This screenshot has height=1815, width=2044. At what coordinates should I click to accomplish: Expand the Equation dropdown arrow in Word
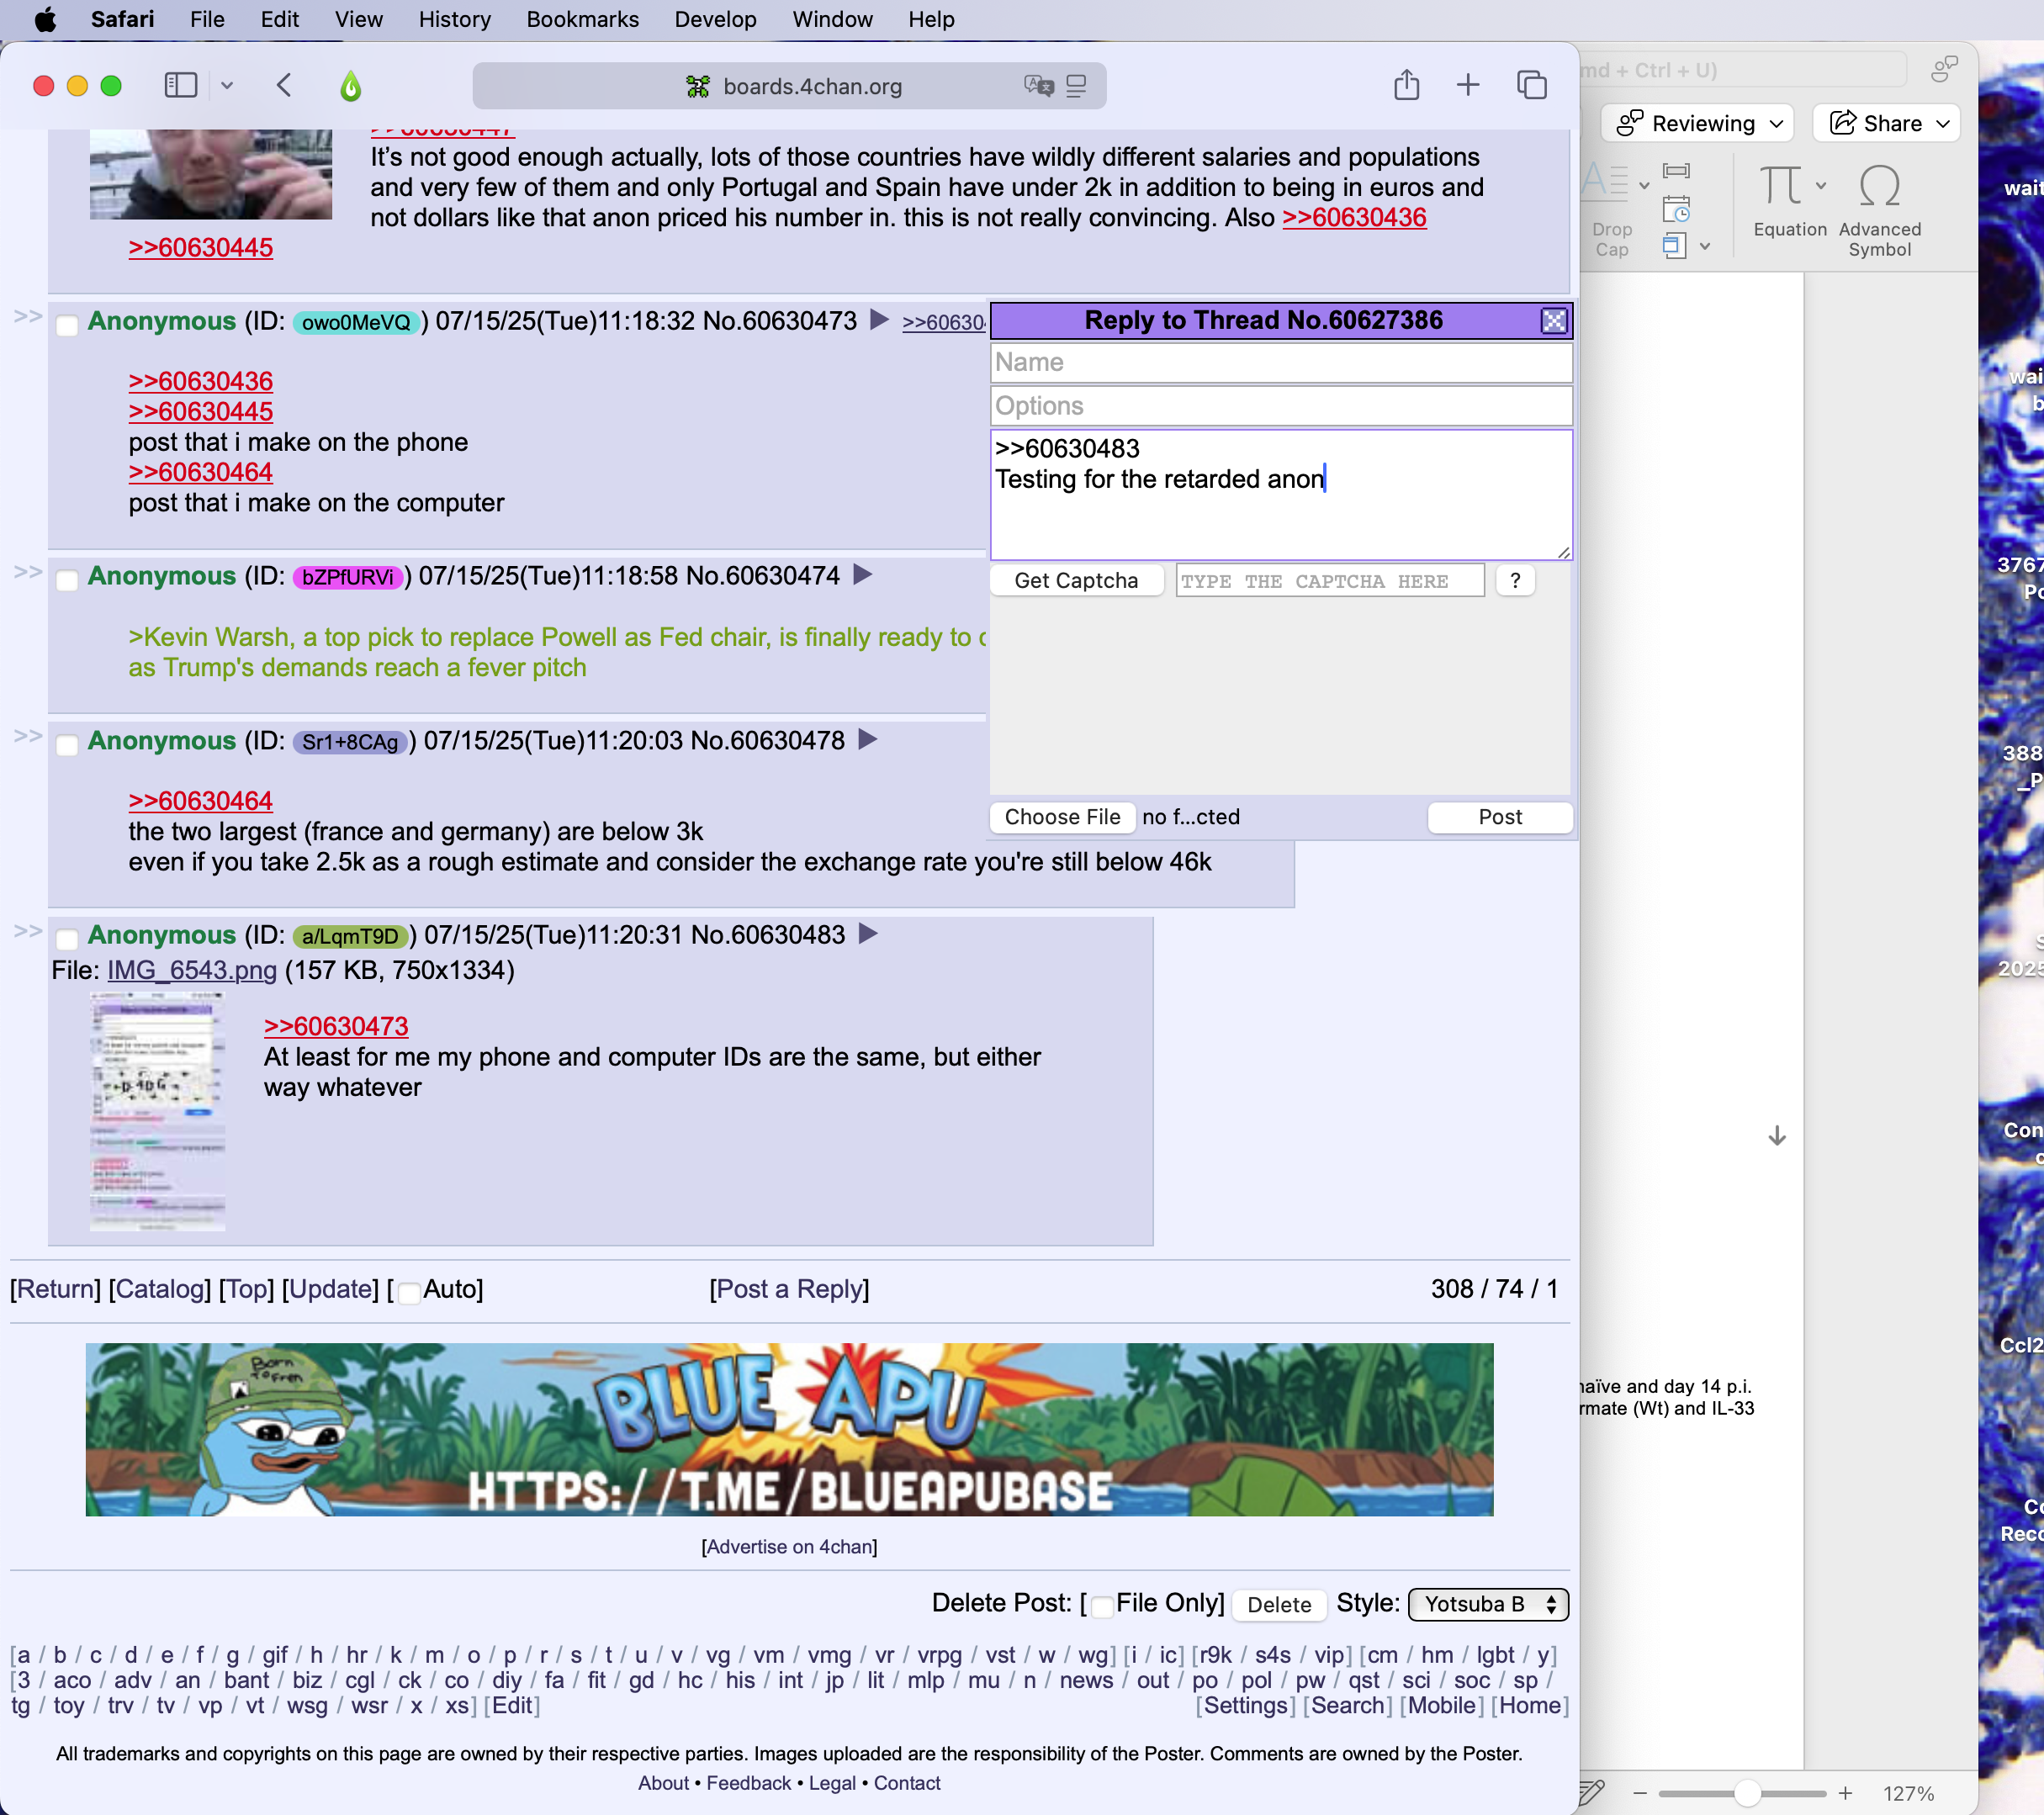coord(1821,185)
